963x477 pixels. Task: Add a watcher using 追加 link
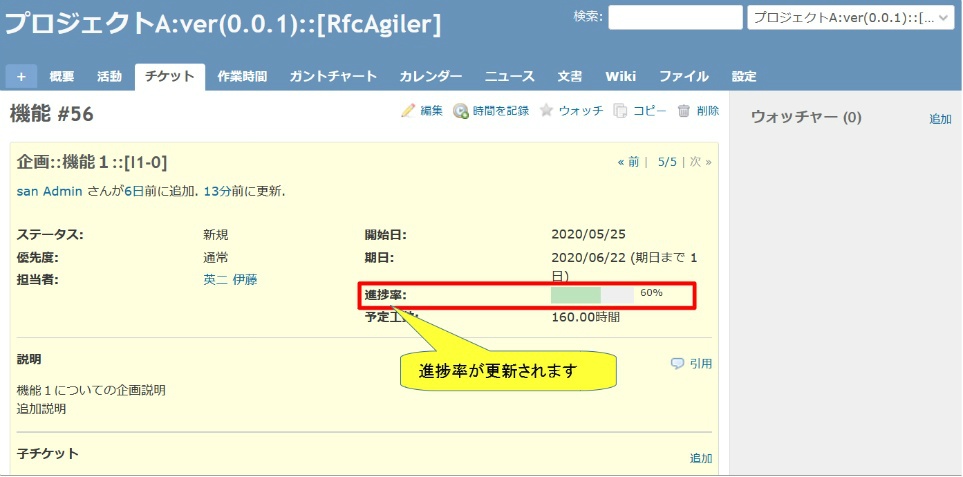[940, 119]
